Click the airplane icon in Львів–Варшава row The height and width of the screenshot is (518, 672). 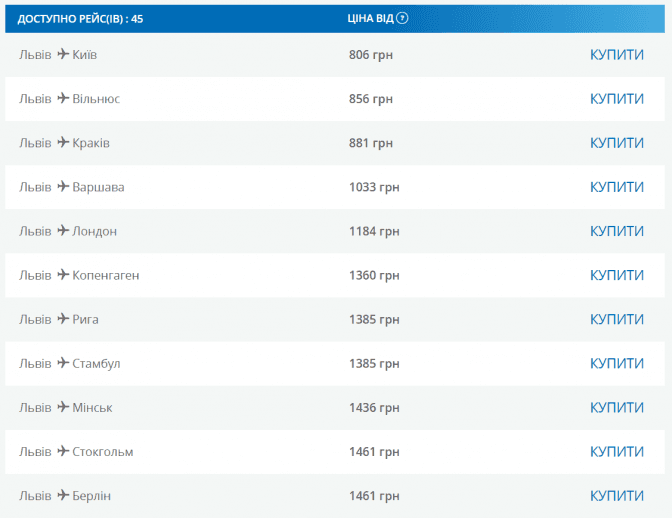pyautogui.click(x=63, y=186)
